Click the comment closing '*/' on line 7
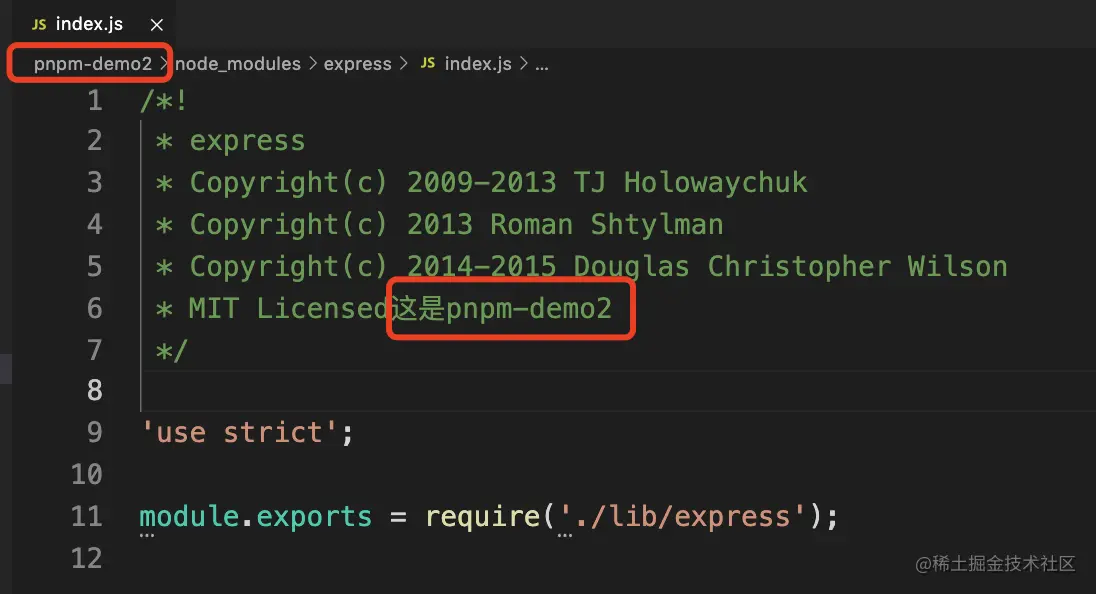 [172, 349]
